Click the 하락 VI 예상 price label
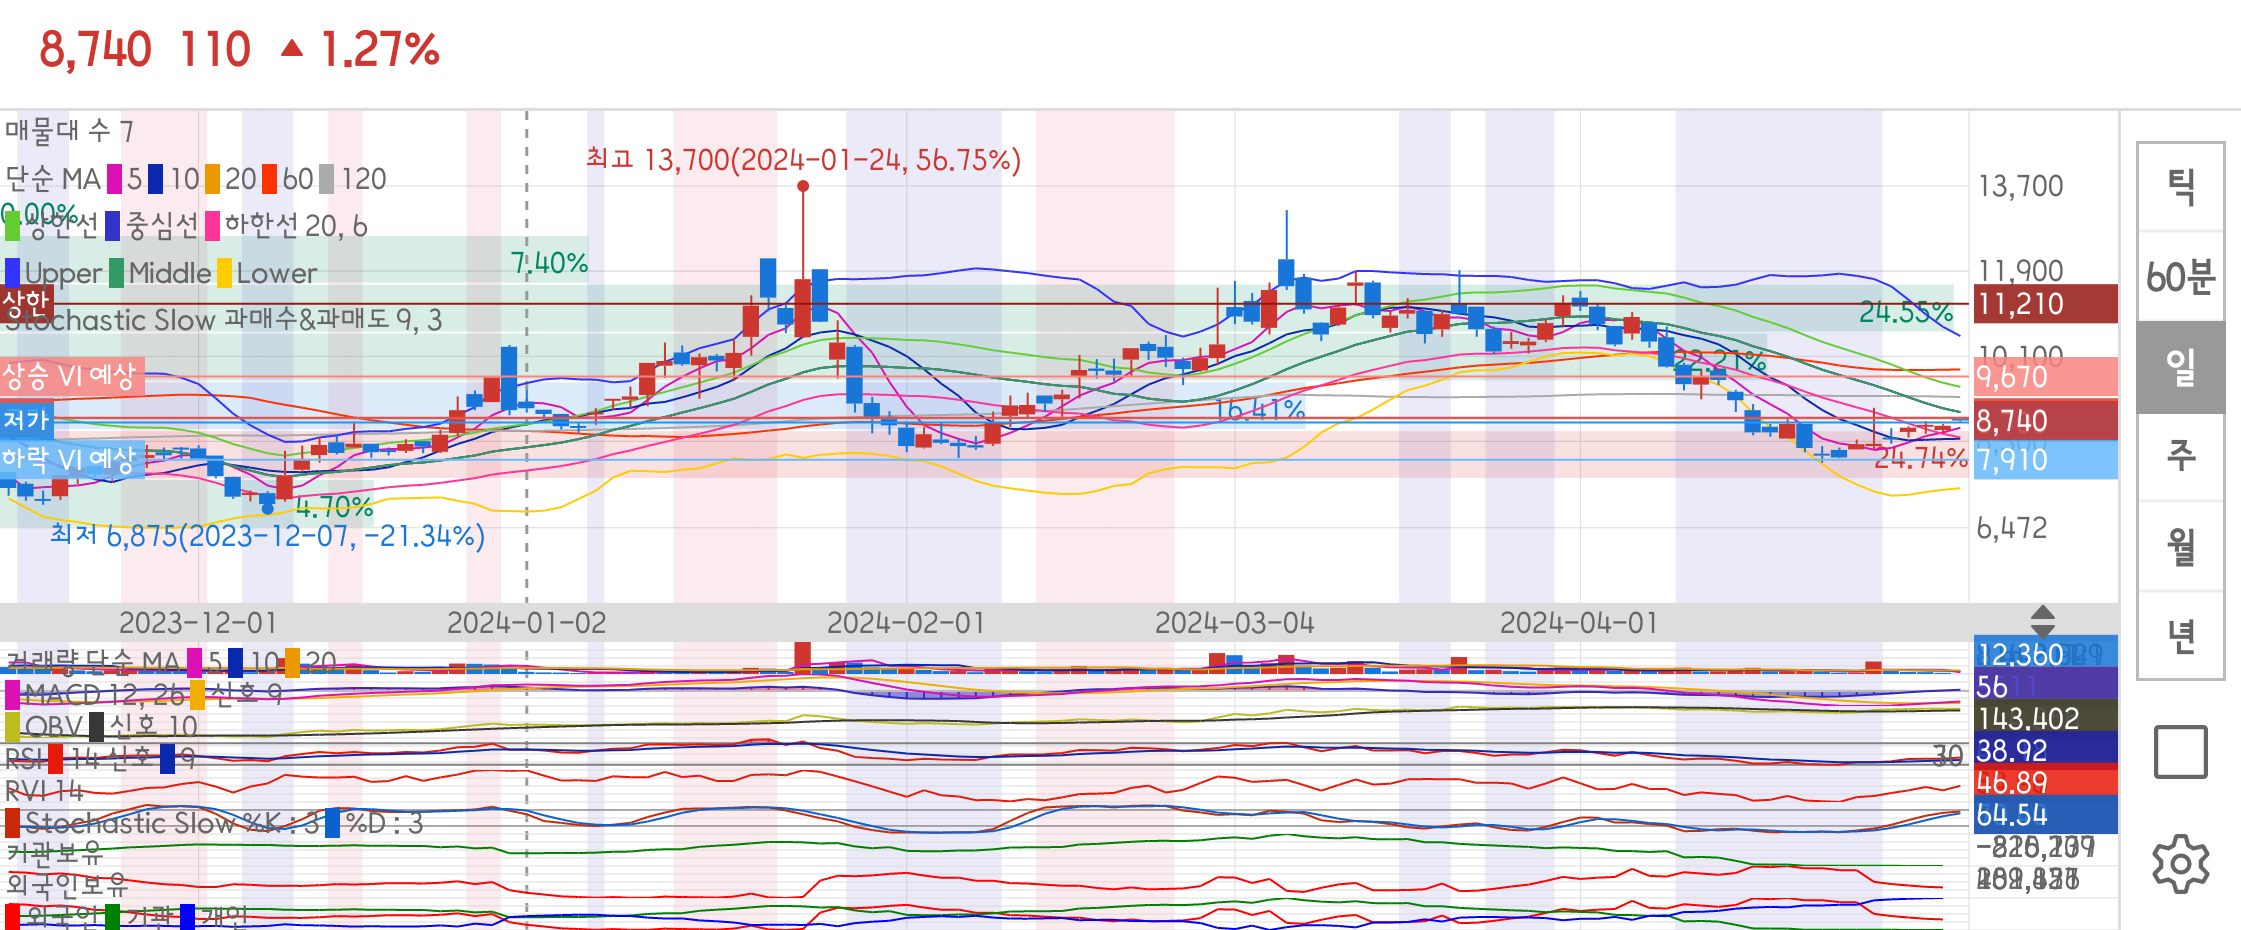 [70, 460]
